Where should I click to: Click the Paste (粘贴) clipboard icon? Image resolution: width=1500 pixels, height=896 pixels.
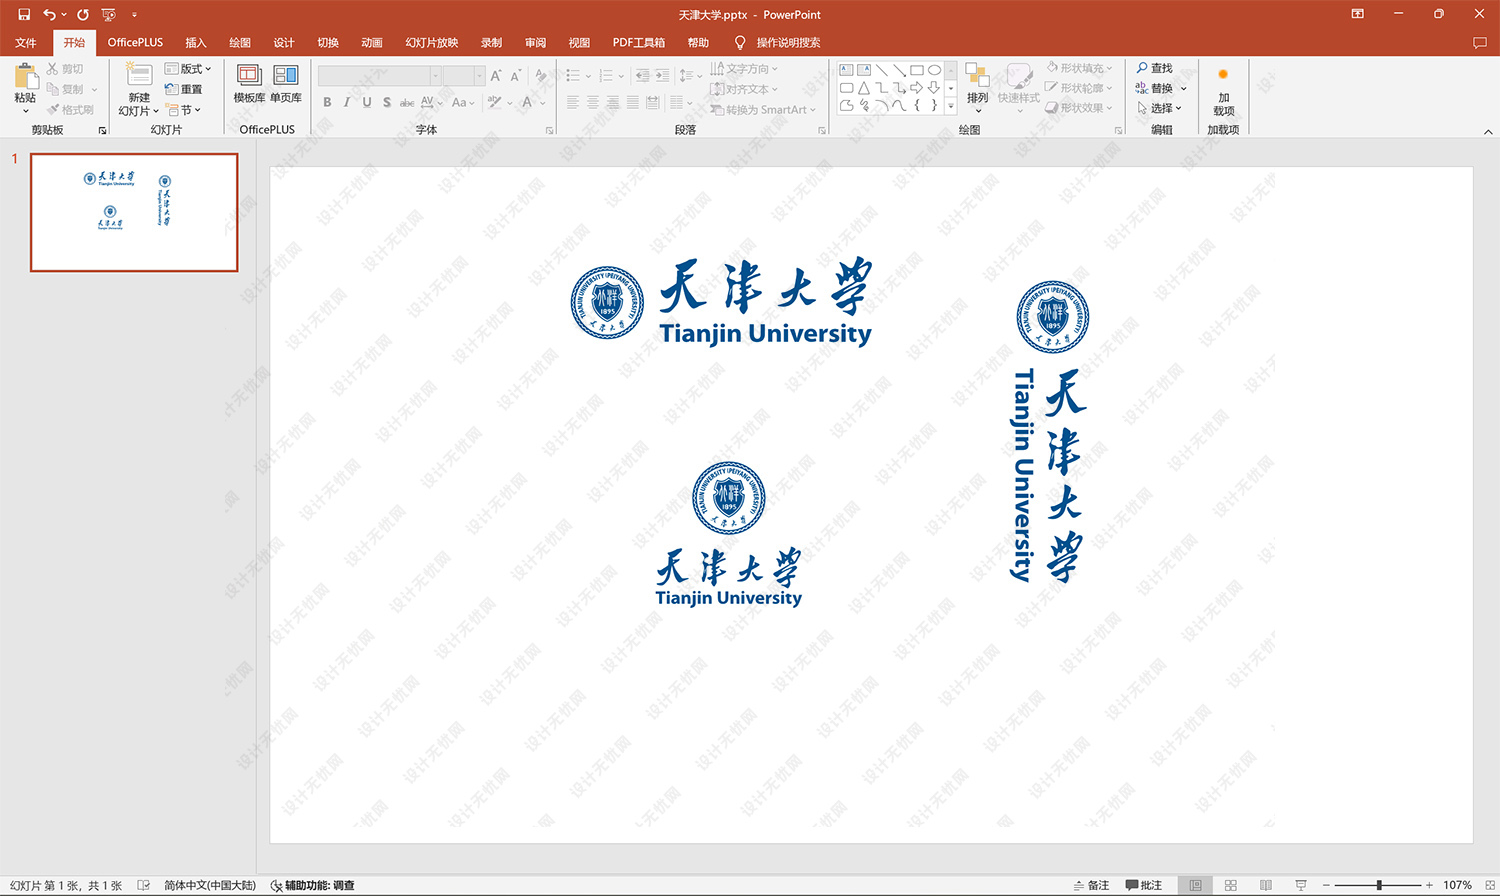(x=25, y=76)
